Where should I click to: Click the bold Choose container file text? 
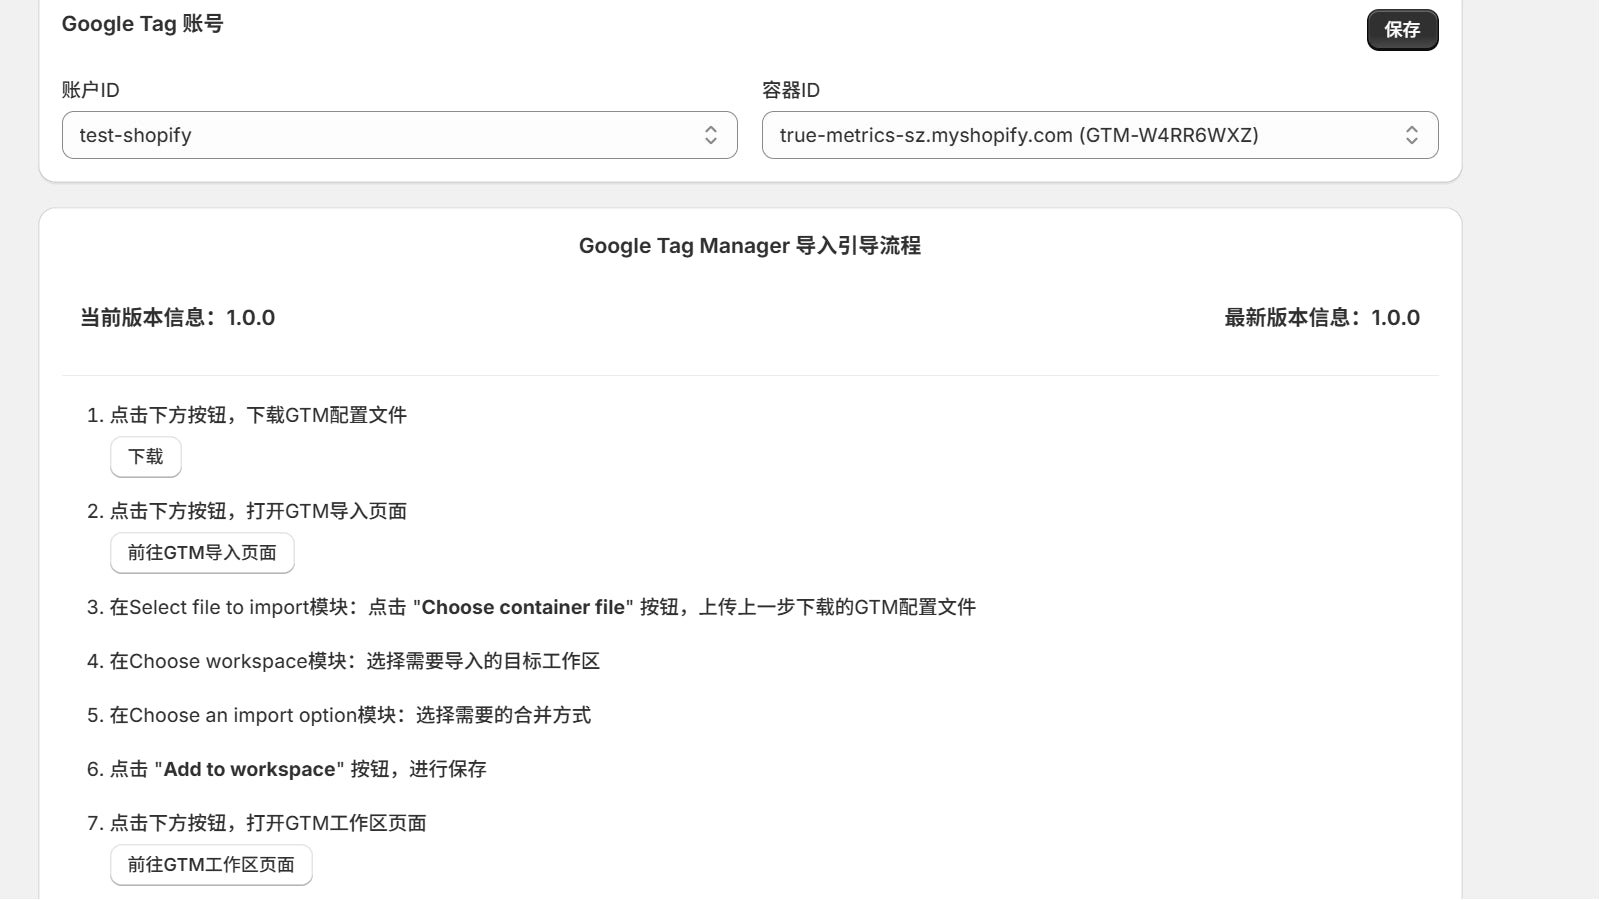tap(523, 607)
